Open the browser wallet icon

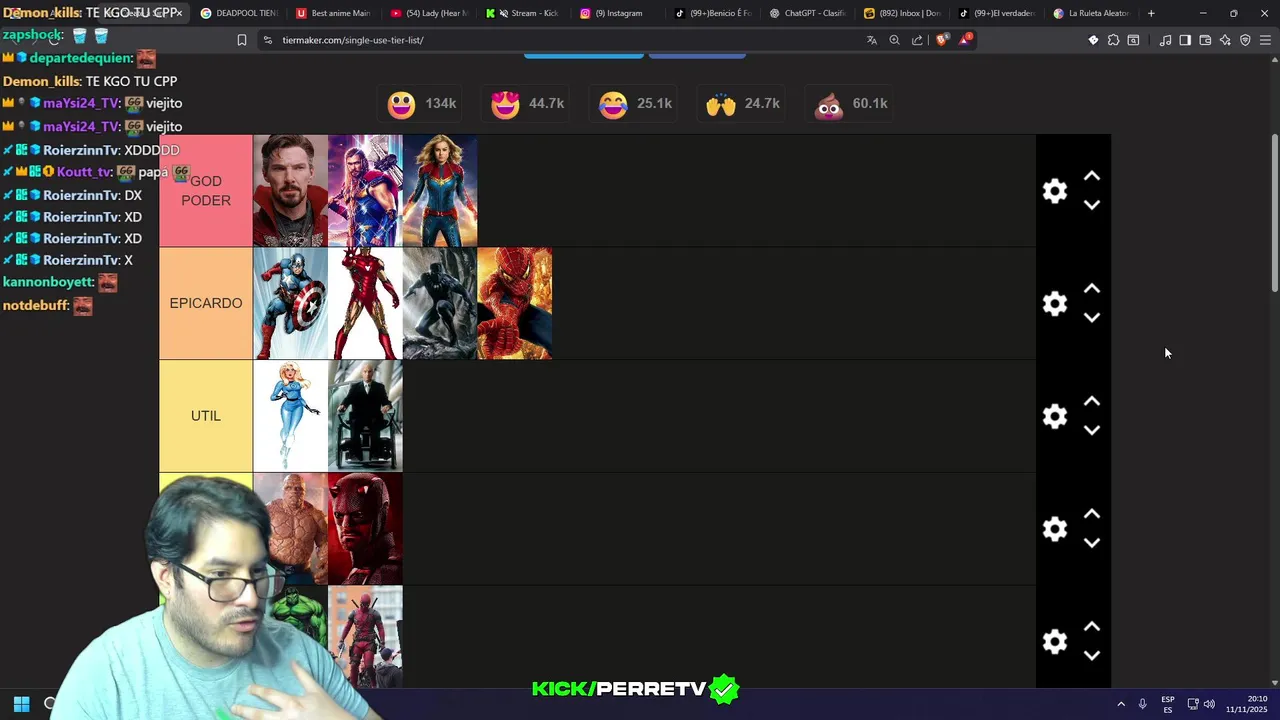coord(1205,40)
